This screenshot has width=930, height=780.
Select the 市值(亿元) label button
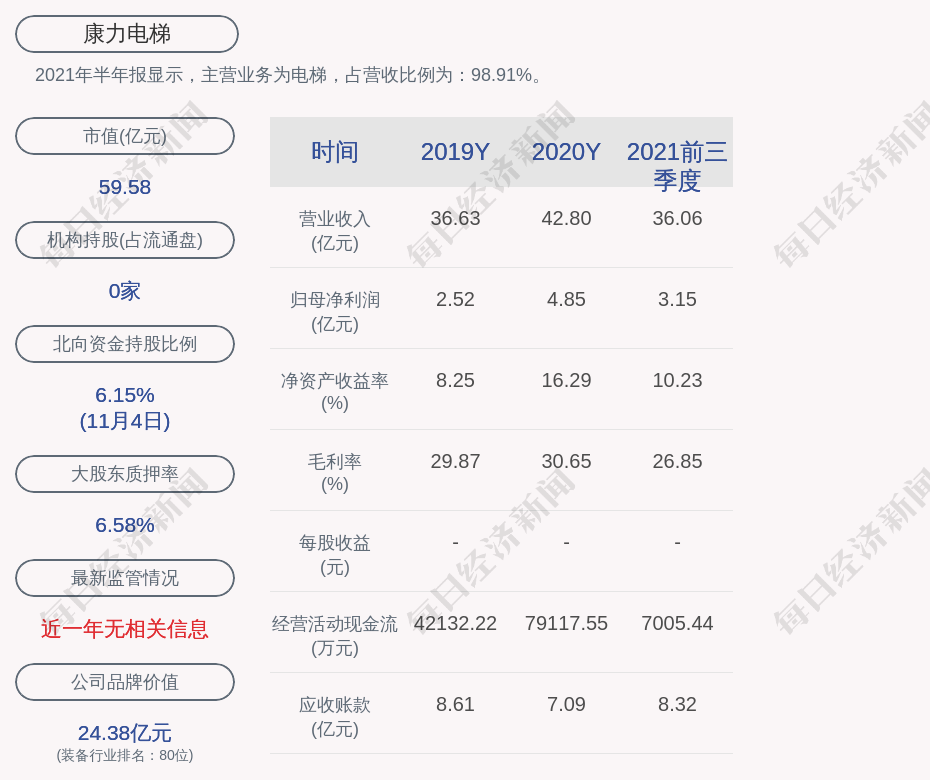pos(125,136)
